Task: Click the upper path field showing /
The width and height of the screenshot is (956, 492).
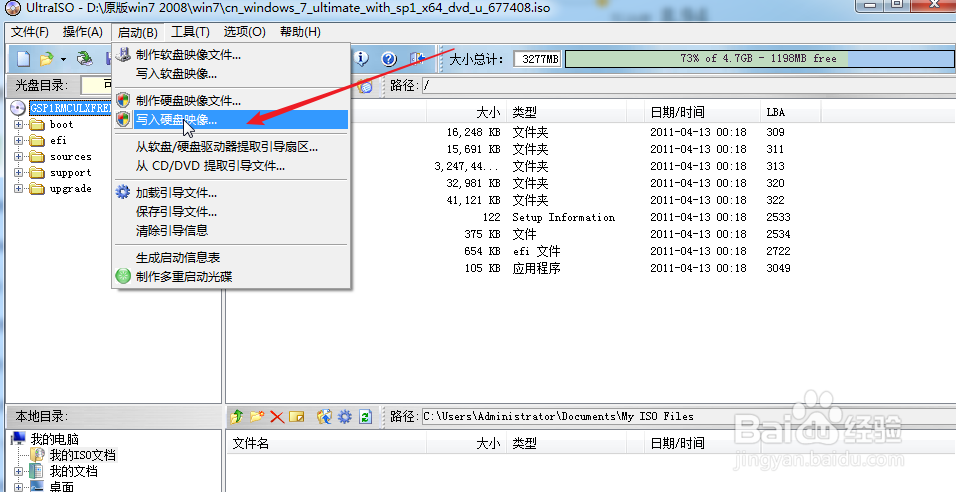Action: 688,85
